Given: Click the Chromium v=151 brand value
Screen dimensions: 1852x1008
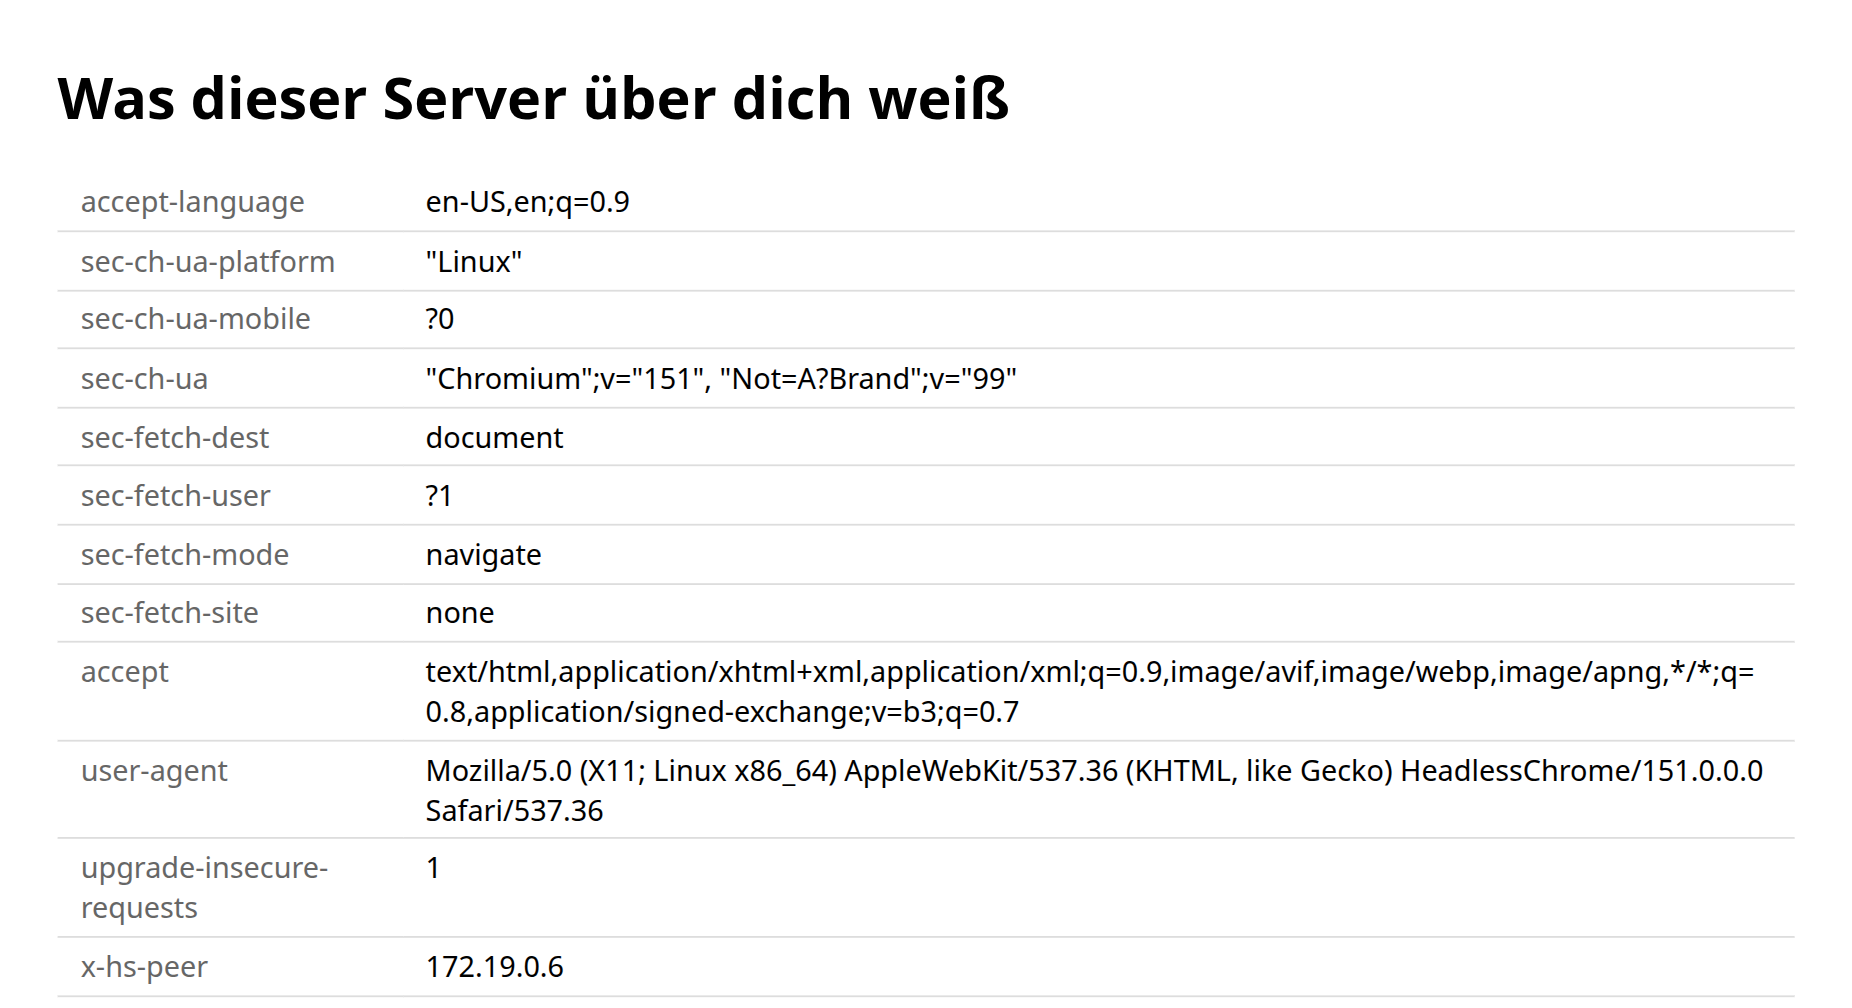Looking at the screenshot, I should (721, 379).
